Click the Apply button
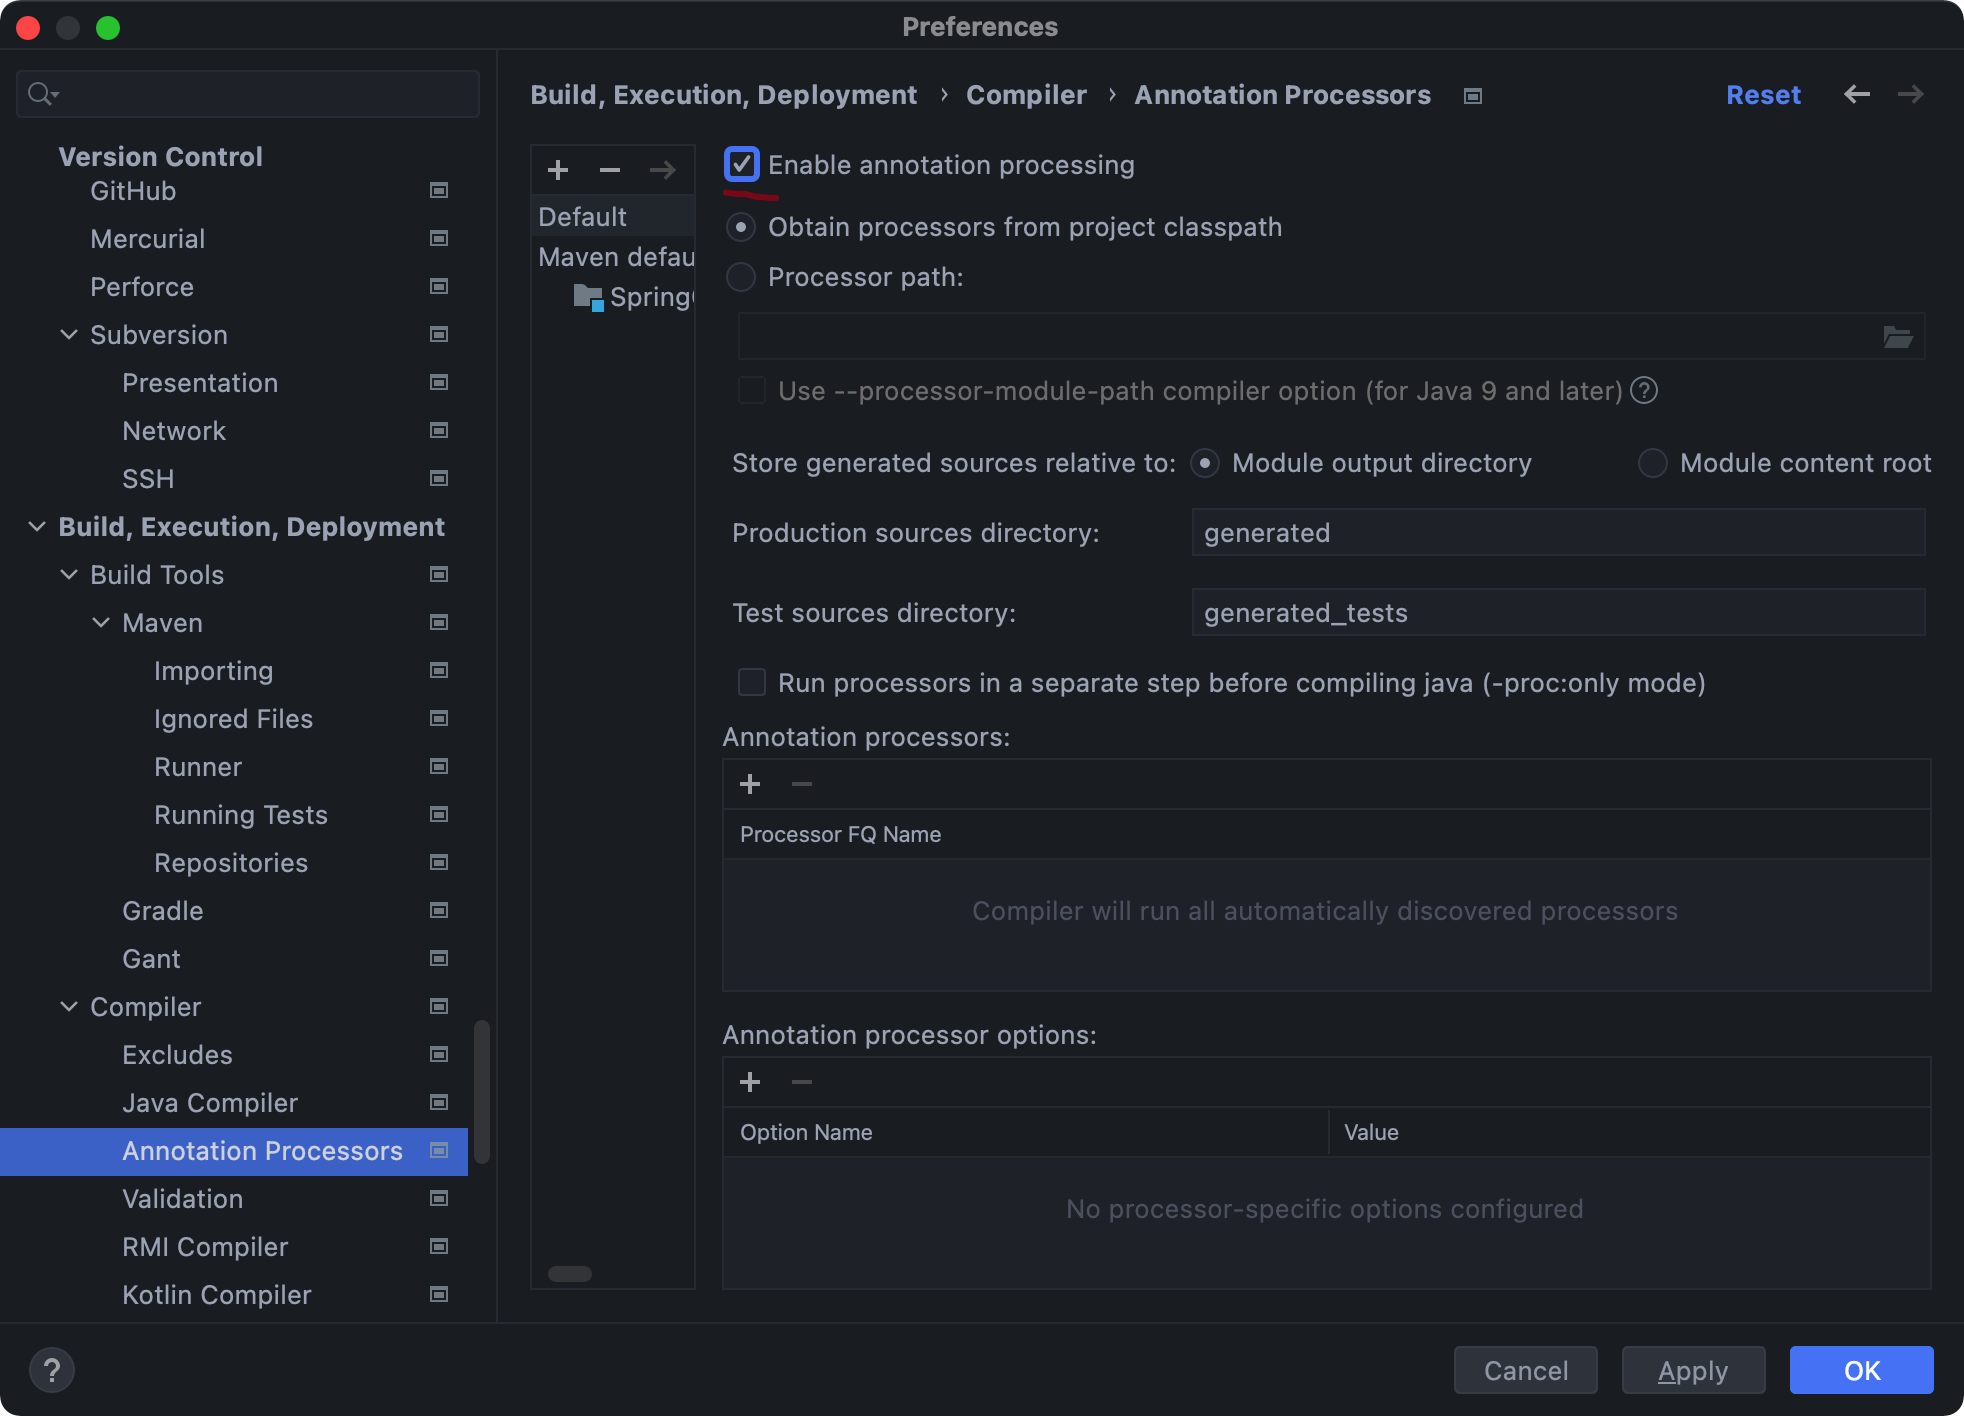This screenshot has width=1964, height=1416. click(1692, 1370)
